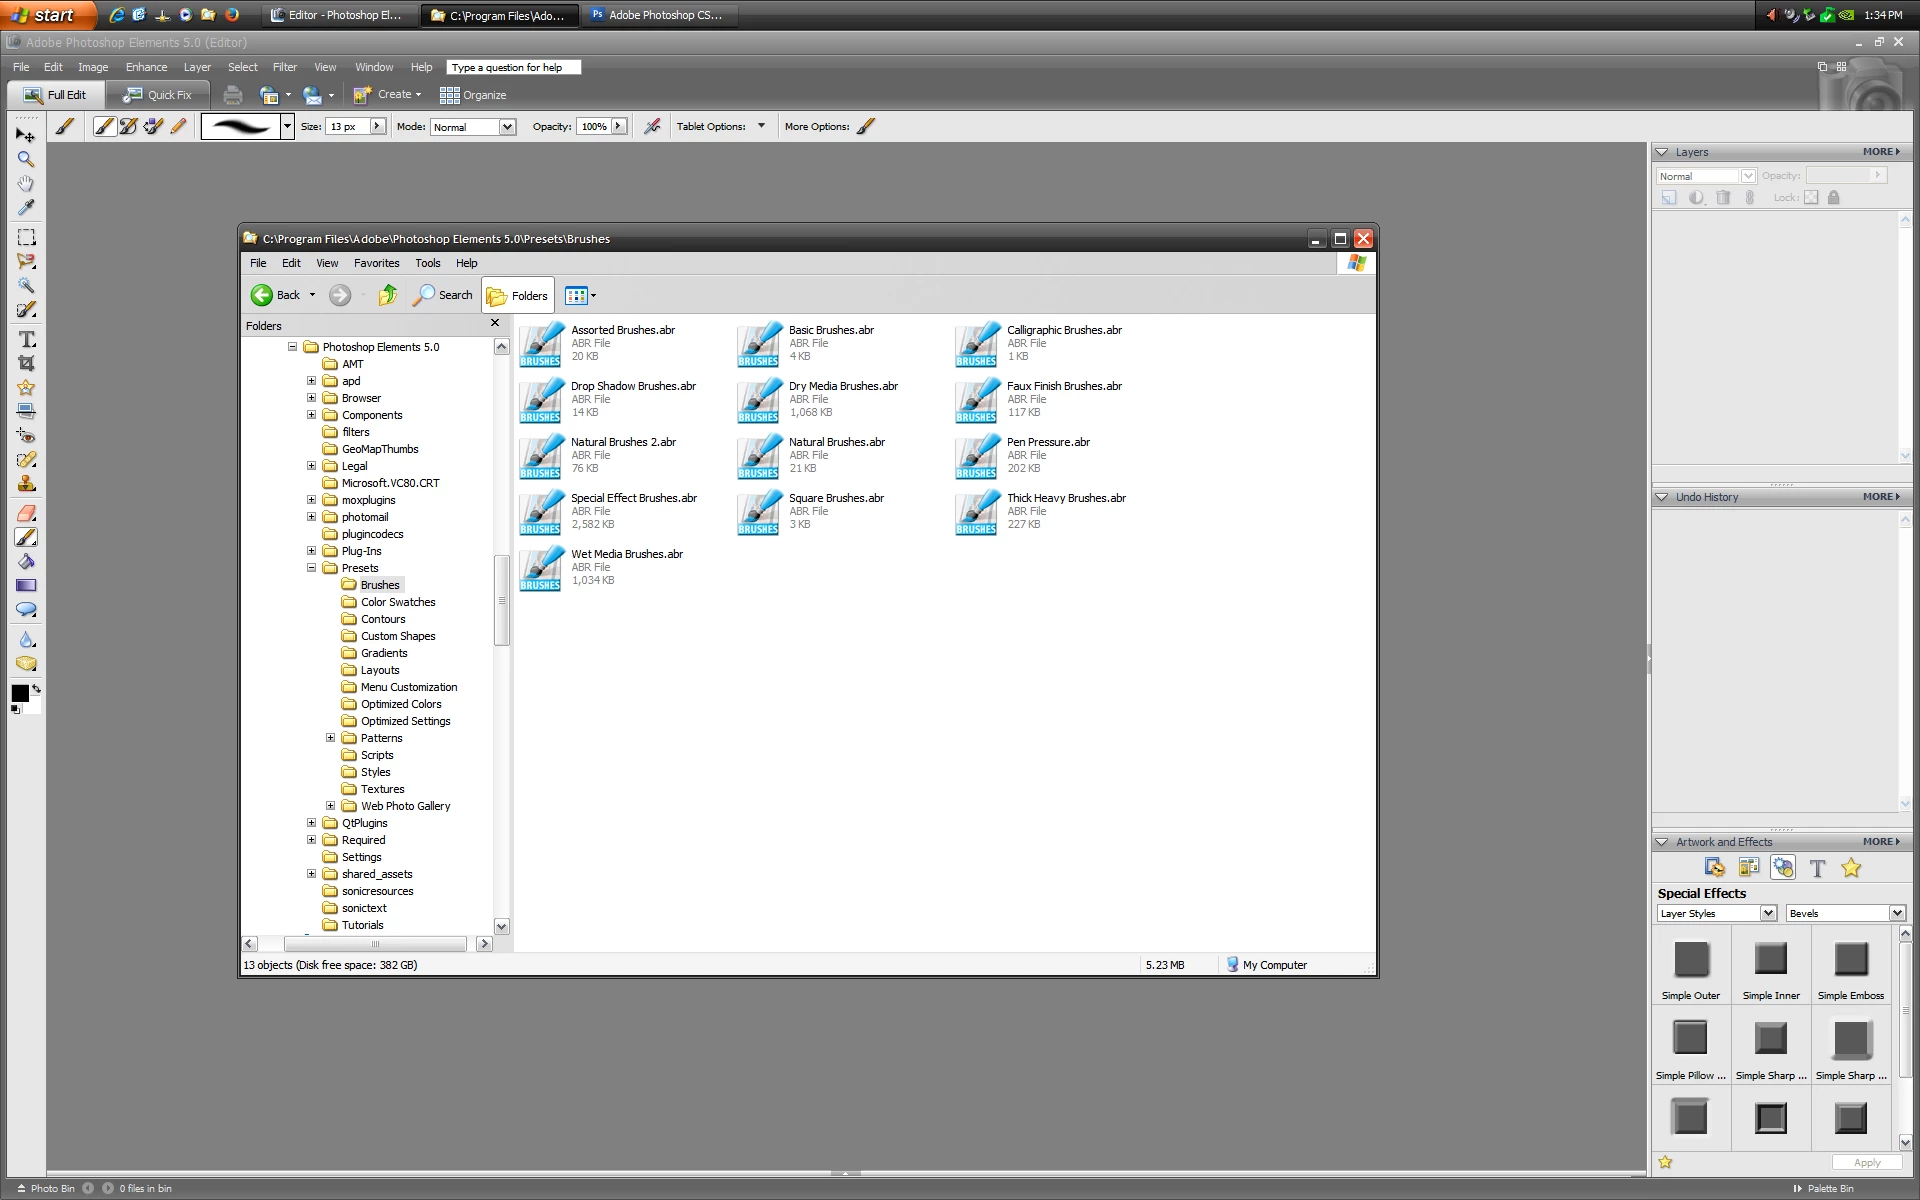Open the Favorites menu in Explorer
The height and width of the screenshot is (1200, 1920).
click(376, 263)
